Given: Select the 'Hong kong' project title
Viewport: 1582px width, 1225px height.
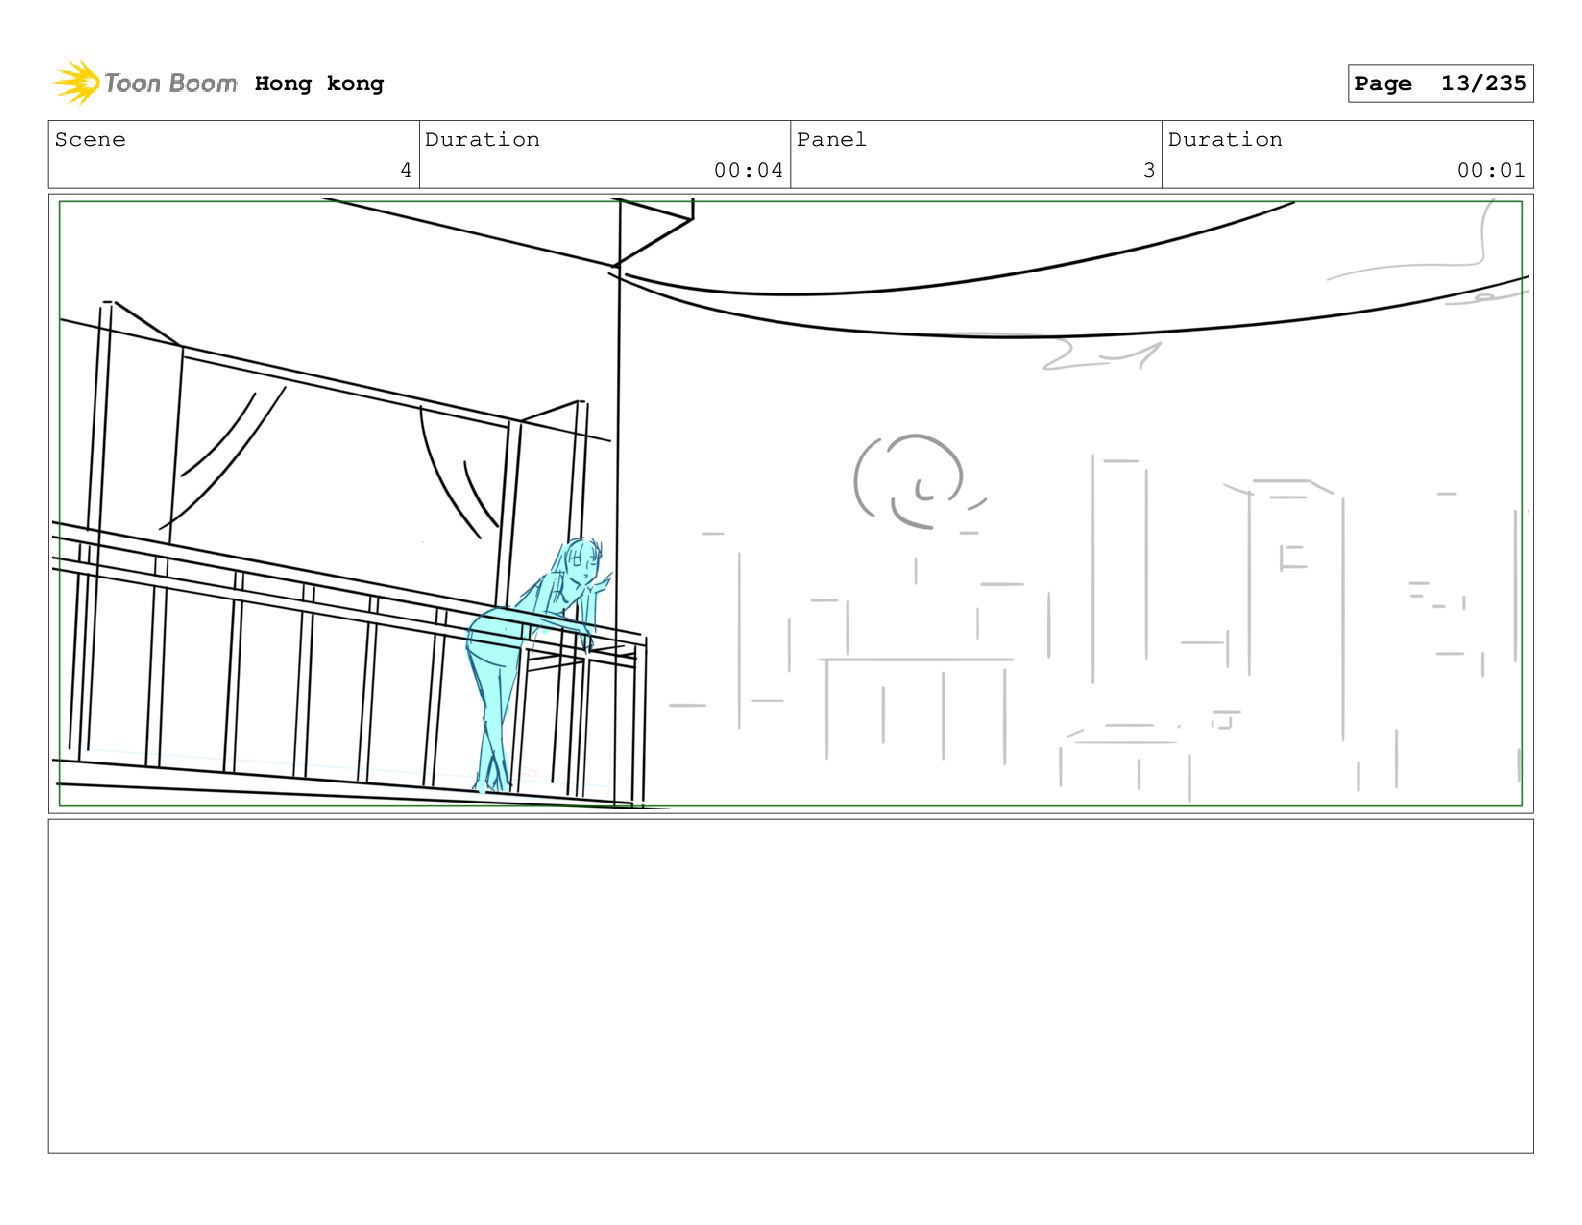Looking at the screenshot, I should [x=319, y=84].
